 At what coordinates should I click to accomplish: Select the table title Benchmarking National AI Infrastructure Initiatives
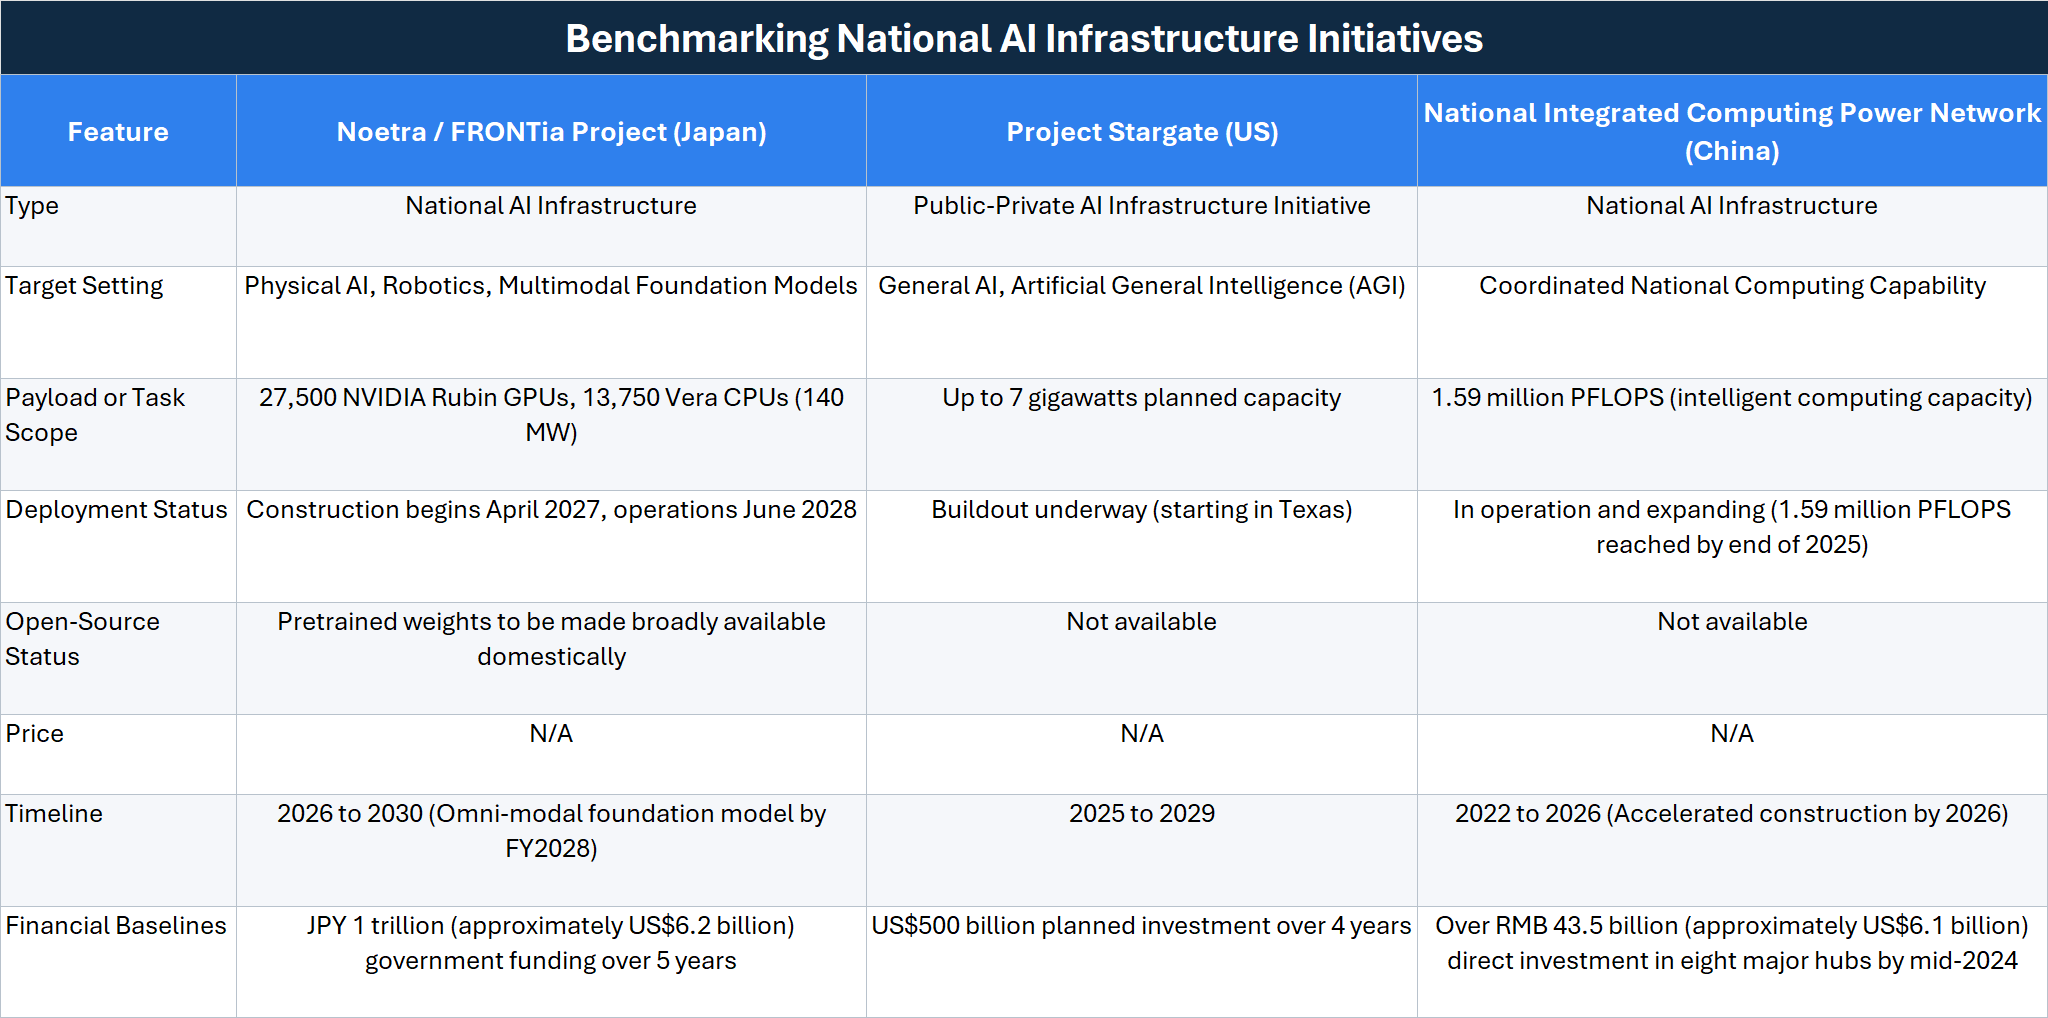click(1024, 38)
